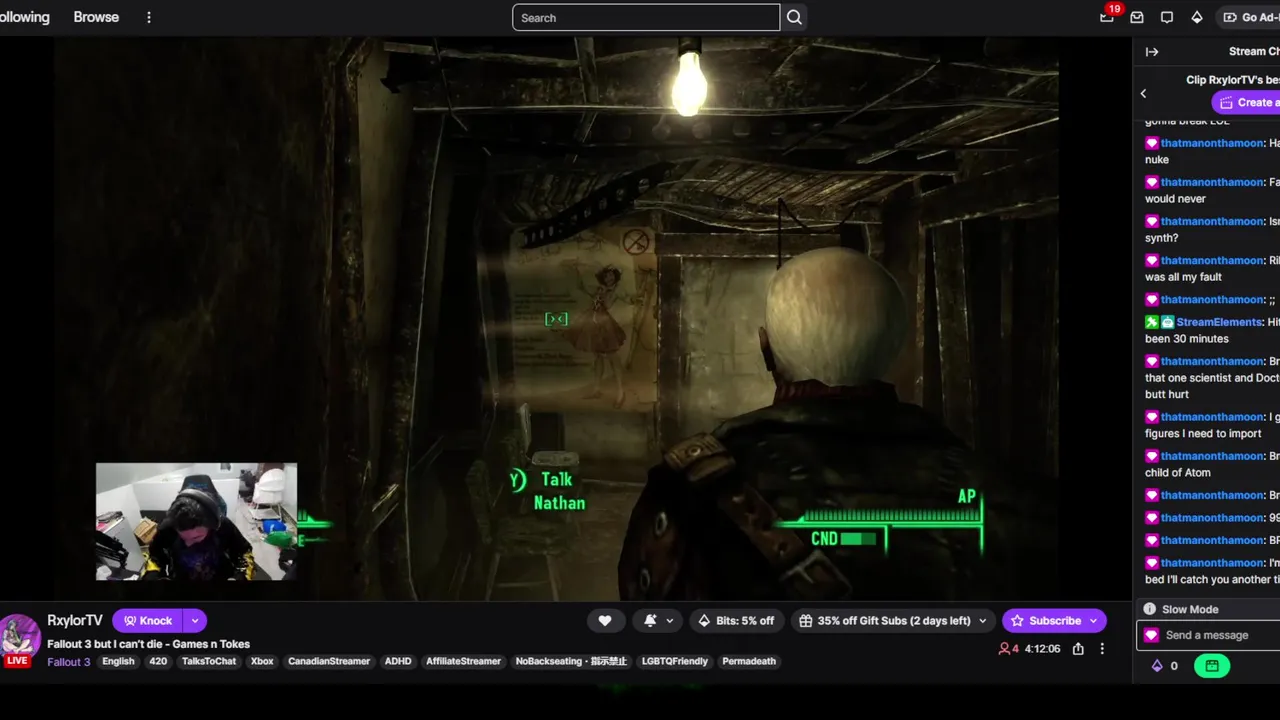Click the 4:12:06 stream uptime text

point(1042,648)
